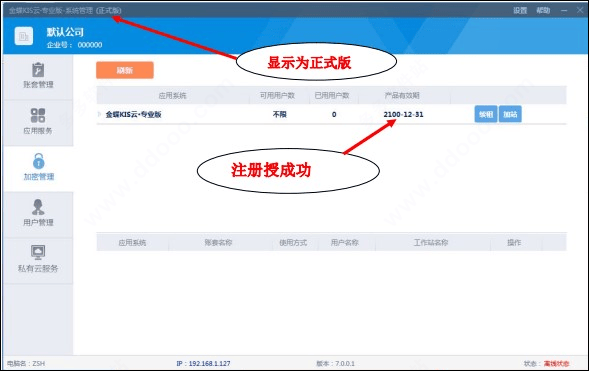Click the 使用方式 column header
Image resolution: width=589 pixels, height=371 pixels.
pos(293,243)
